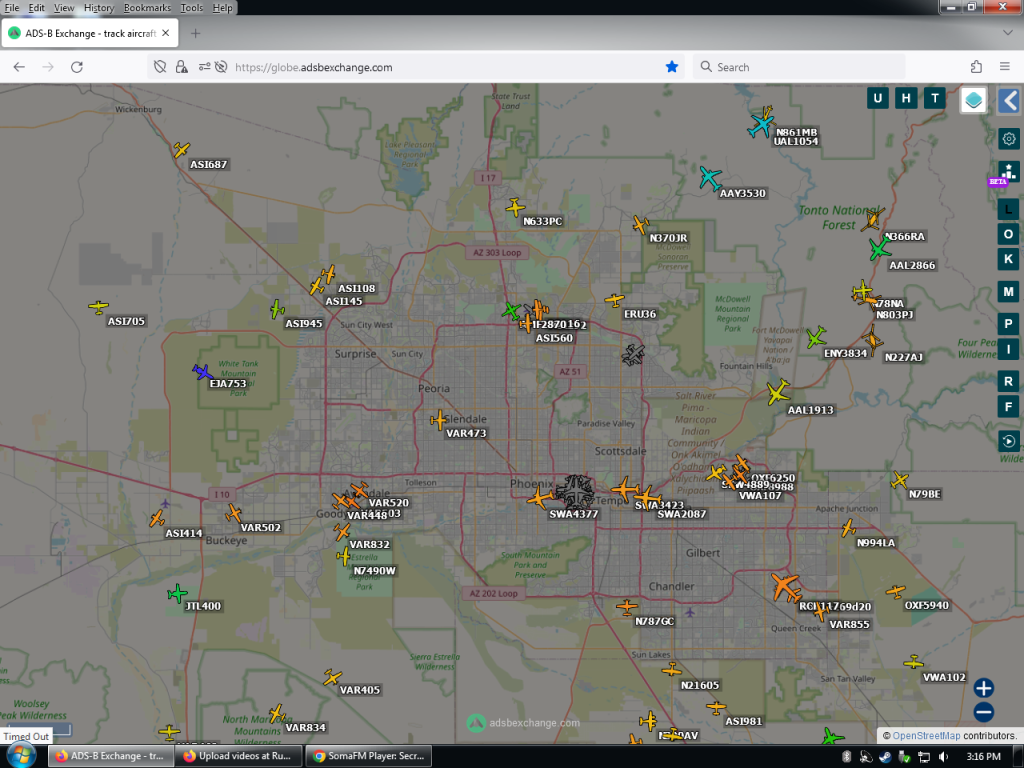Click the site security padlock icon
Viewport: 1024px width, 768px height.
(x=182, y=67)
